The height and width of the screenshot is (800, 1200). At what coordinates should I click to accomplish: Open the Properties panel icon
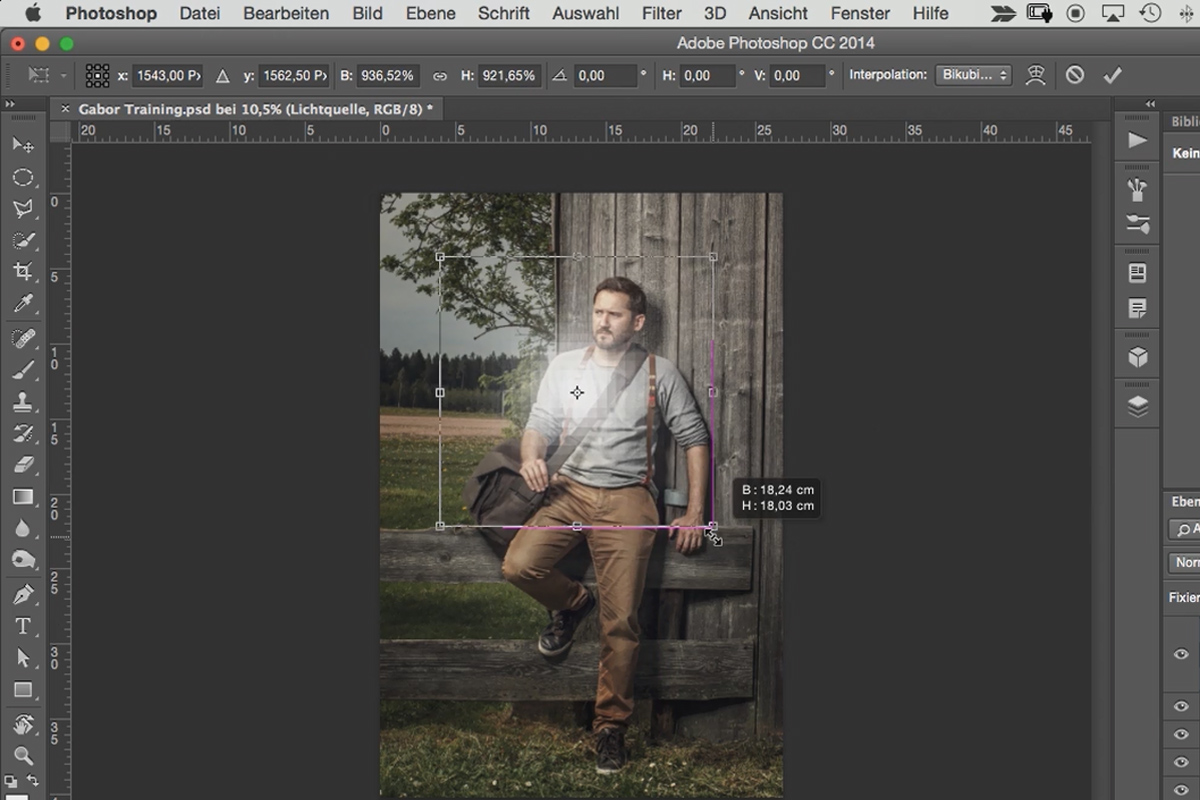coord(1137,273)
